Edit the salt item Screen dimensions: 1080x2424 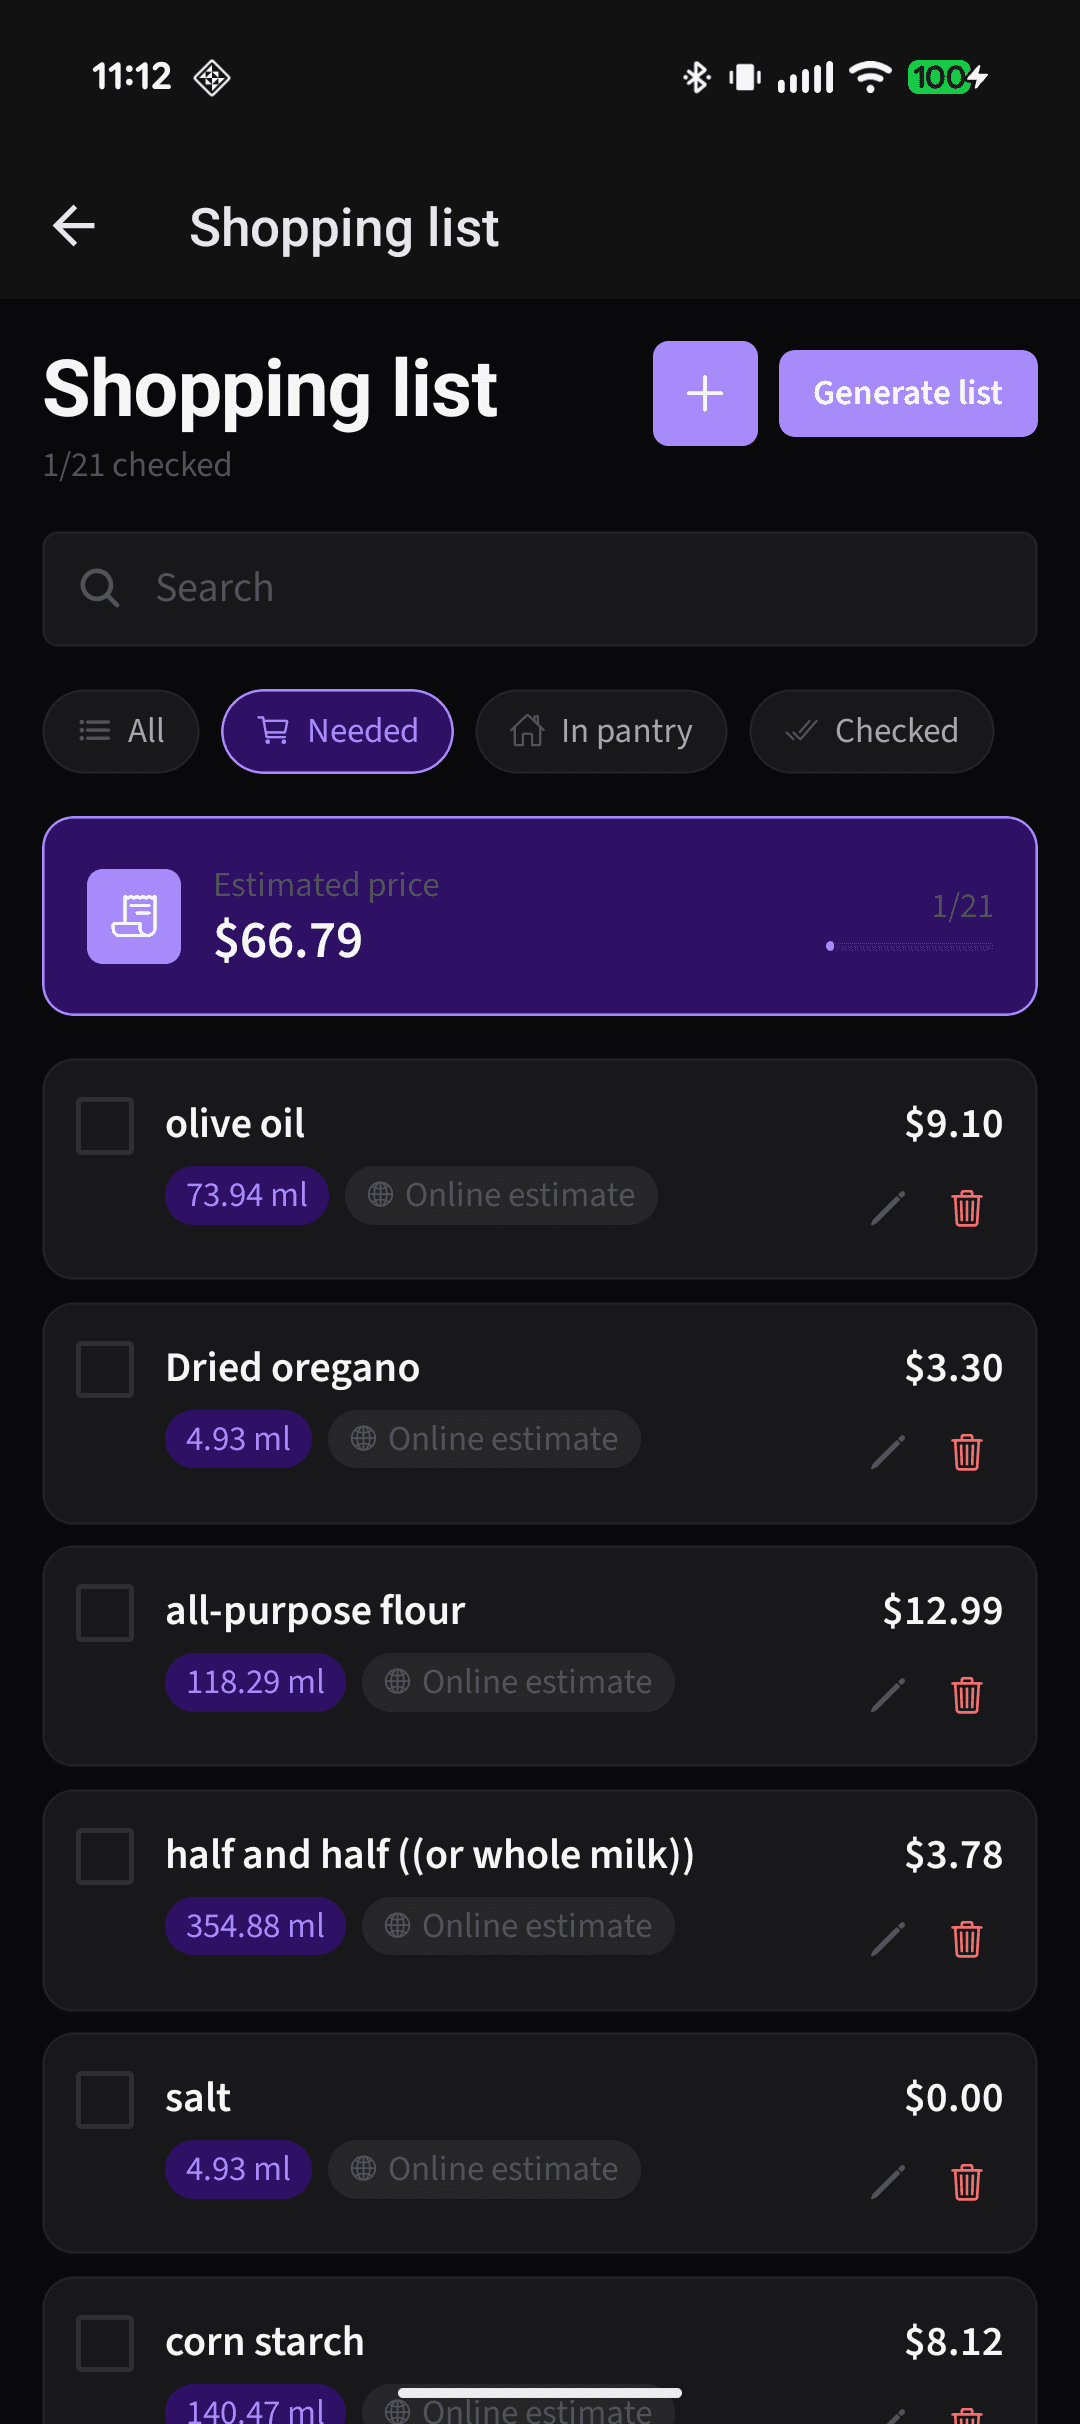[x=888, y=2182]
